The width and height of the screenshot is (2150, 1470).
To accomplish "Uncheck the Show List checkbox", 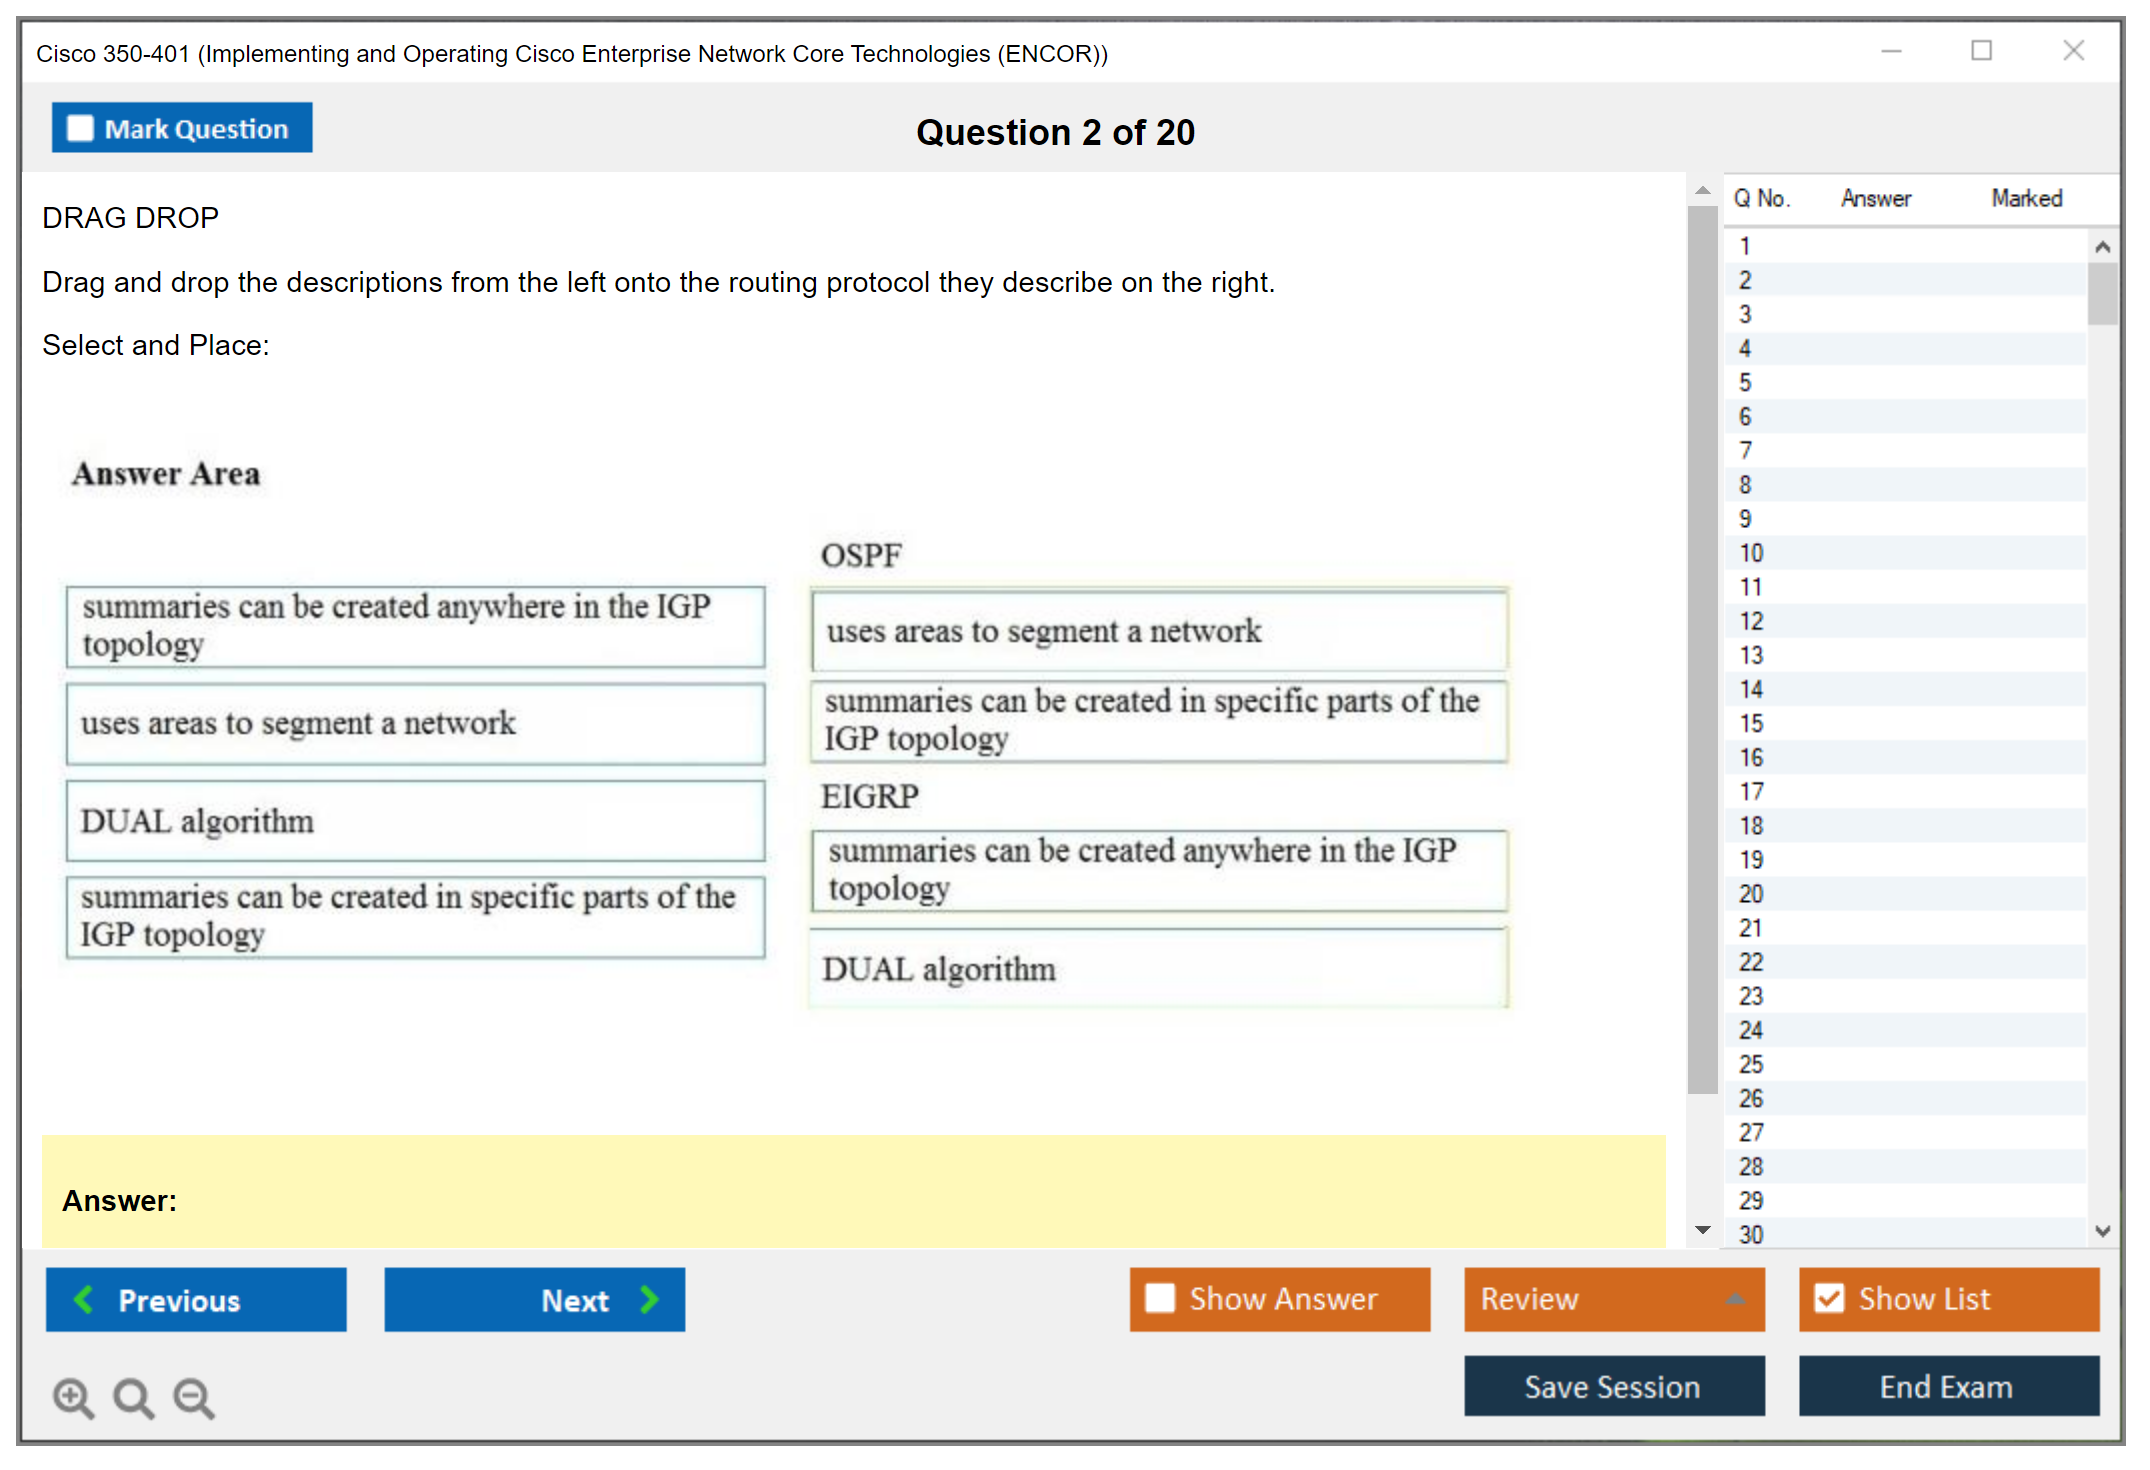I will (x=1829, y=1298).
